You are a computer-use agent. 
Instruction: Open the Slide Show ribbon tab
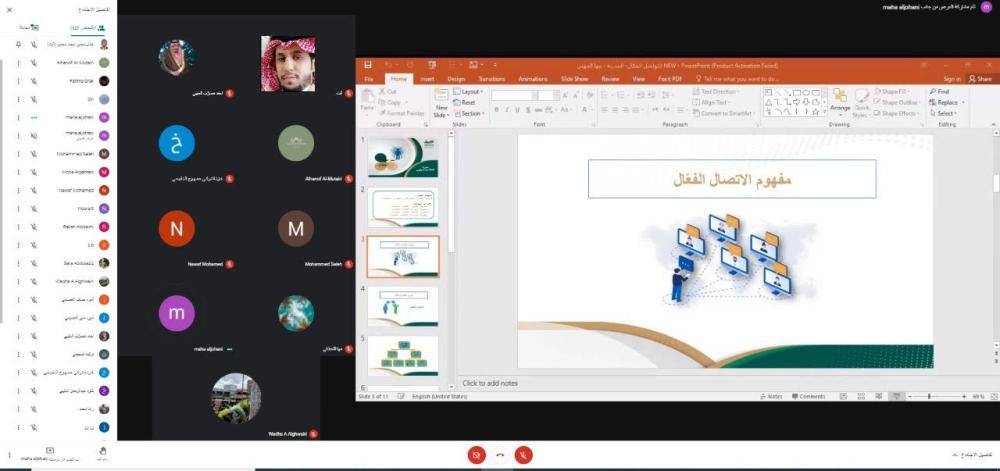574,78
